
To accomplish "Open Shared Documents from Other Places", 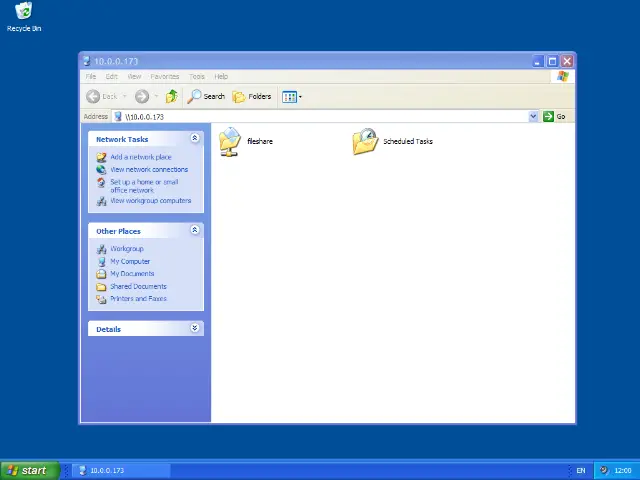I will pyautogui.click(x=138, y=287).
